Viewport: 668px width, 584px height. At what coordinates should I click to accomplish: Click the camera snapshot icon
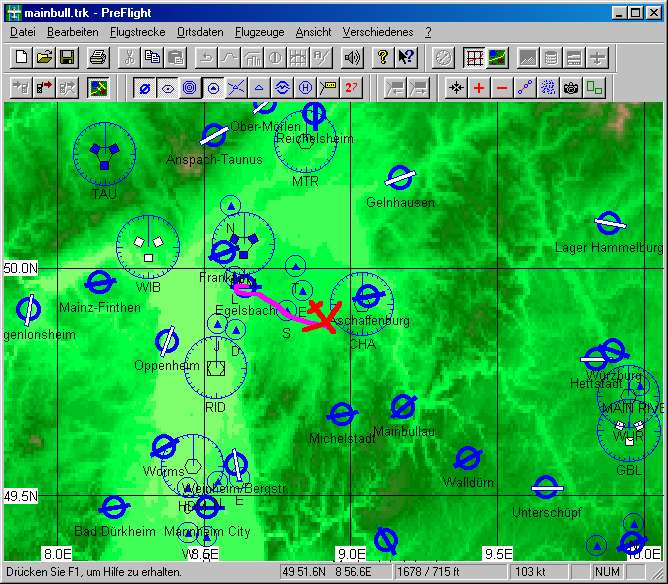point(571,88)
